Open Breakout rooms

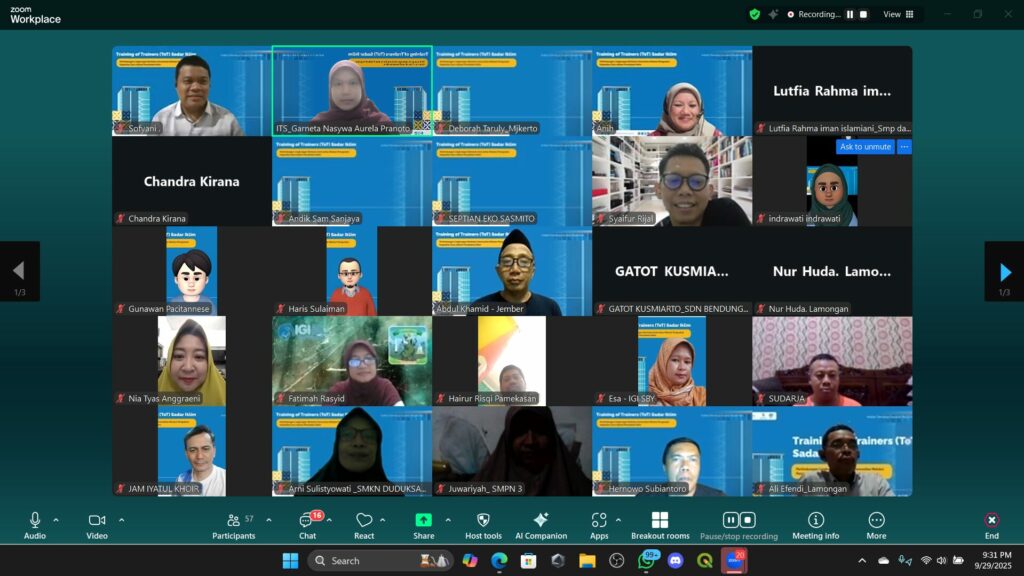(x=659, y=520)
